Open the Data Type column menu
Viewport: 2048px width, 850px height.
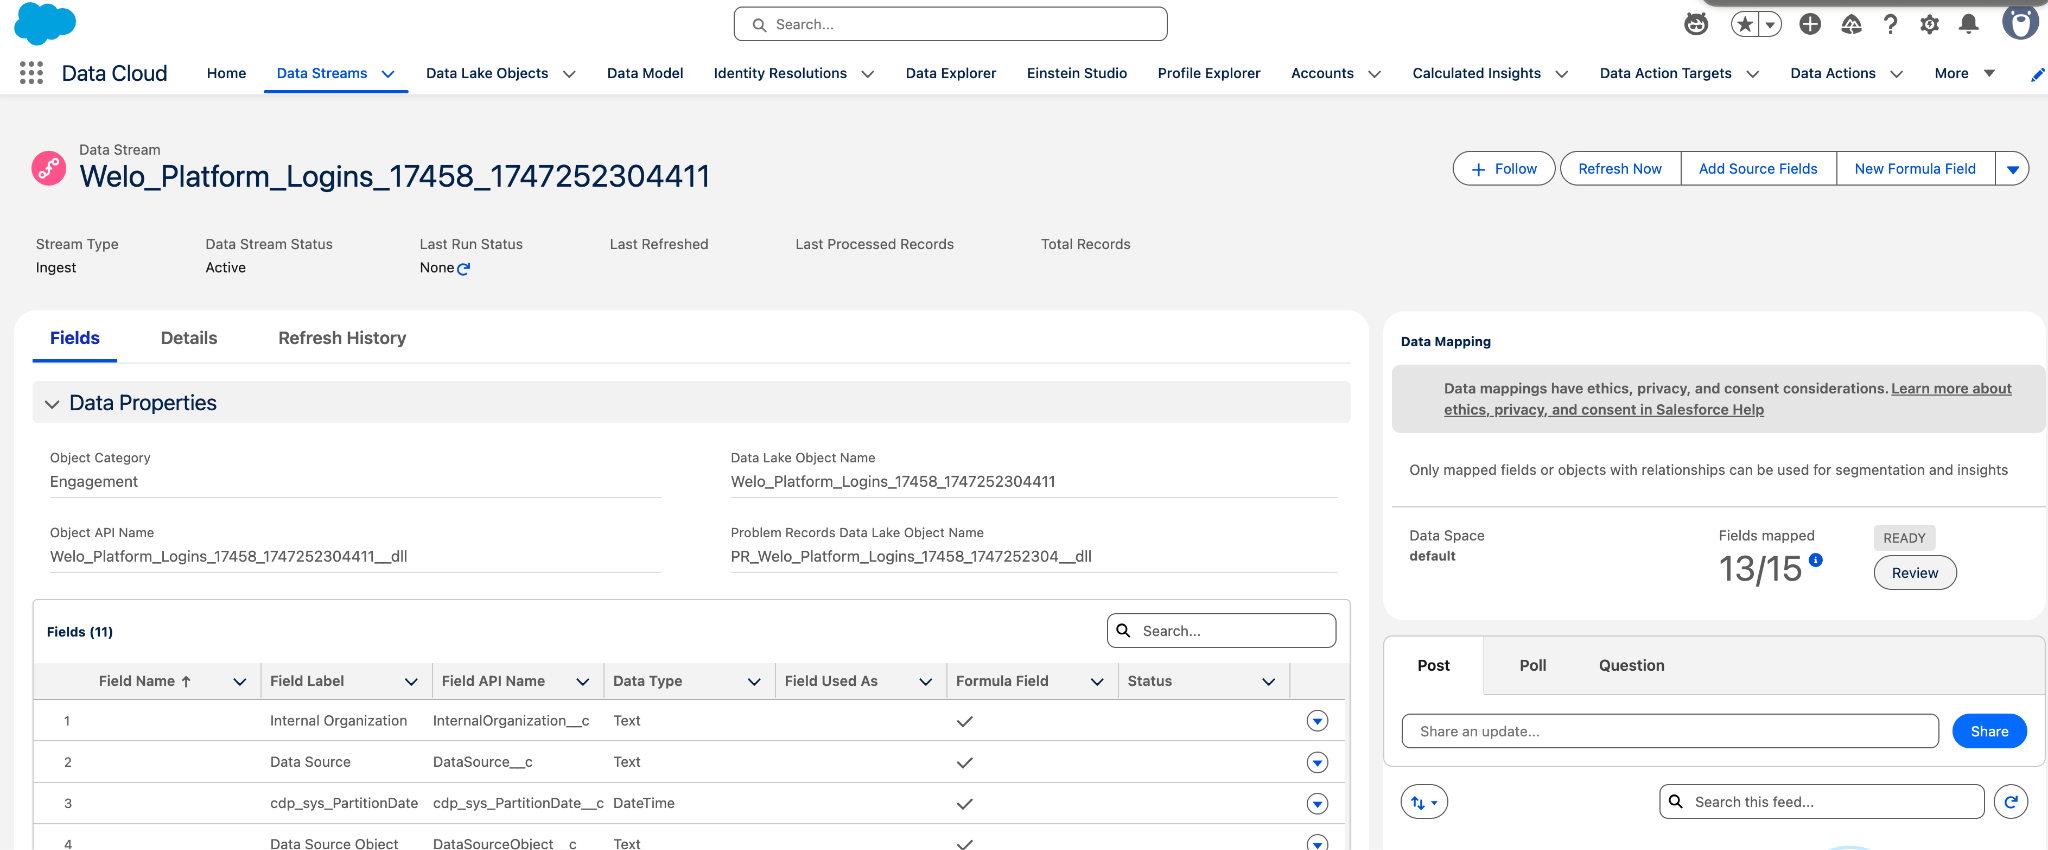point(754,682)
